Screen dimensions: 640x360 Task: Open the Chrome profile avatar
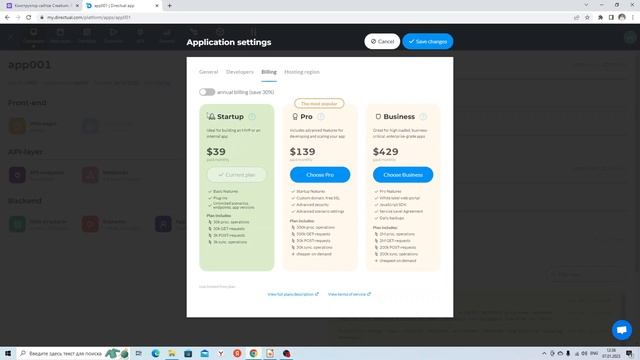(x=622, y=17)
